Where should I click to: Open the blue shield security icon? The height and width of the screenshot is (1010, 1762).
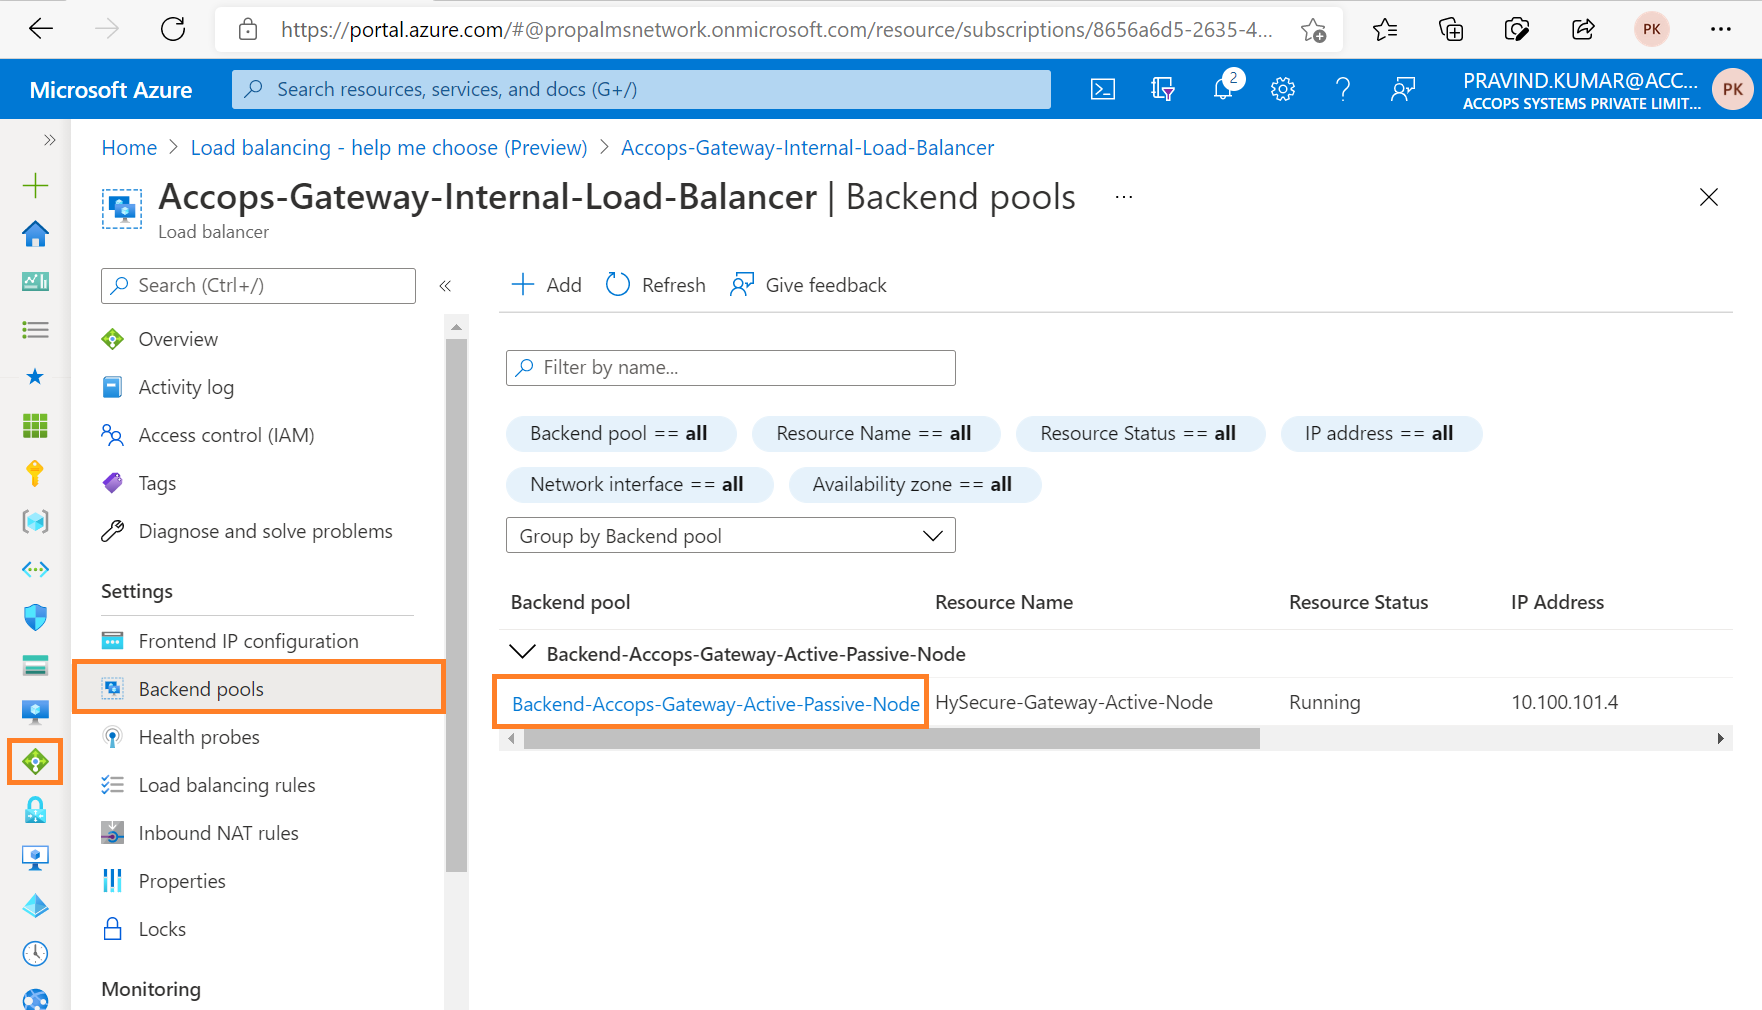click(35, 617)
